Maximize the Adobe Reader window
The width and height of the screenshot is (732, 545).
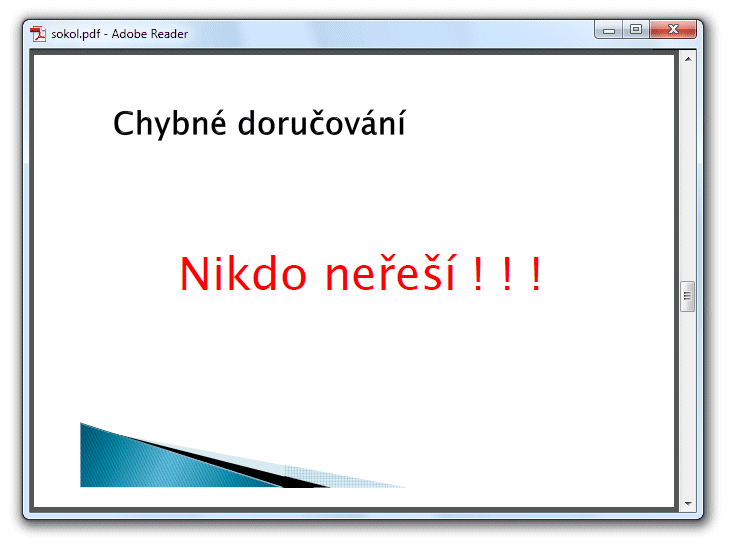(636, 30)
